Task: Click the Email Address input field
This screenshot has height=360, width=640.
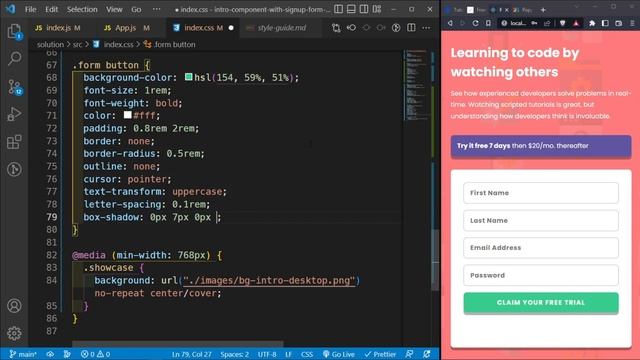Action: click(541, 247)
